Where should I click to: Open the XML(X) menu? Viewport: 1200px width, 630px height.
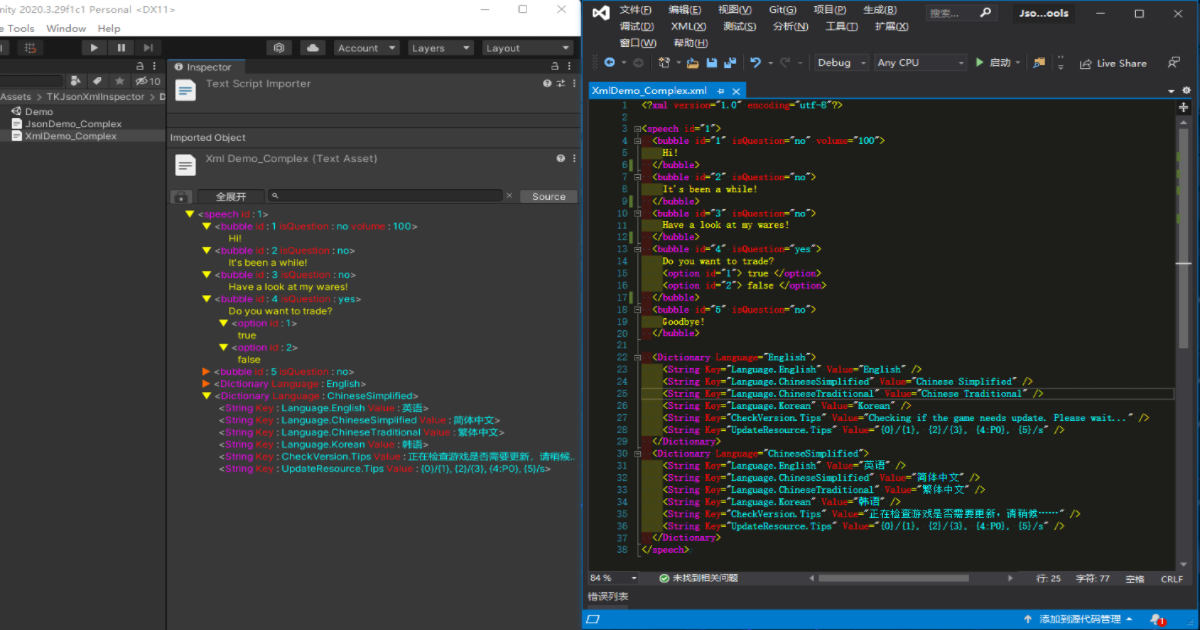tap(688, 26)
